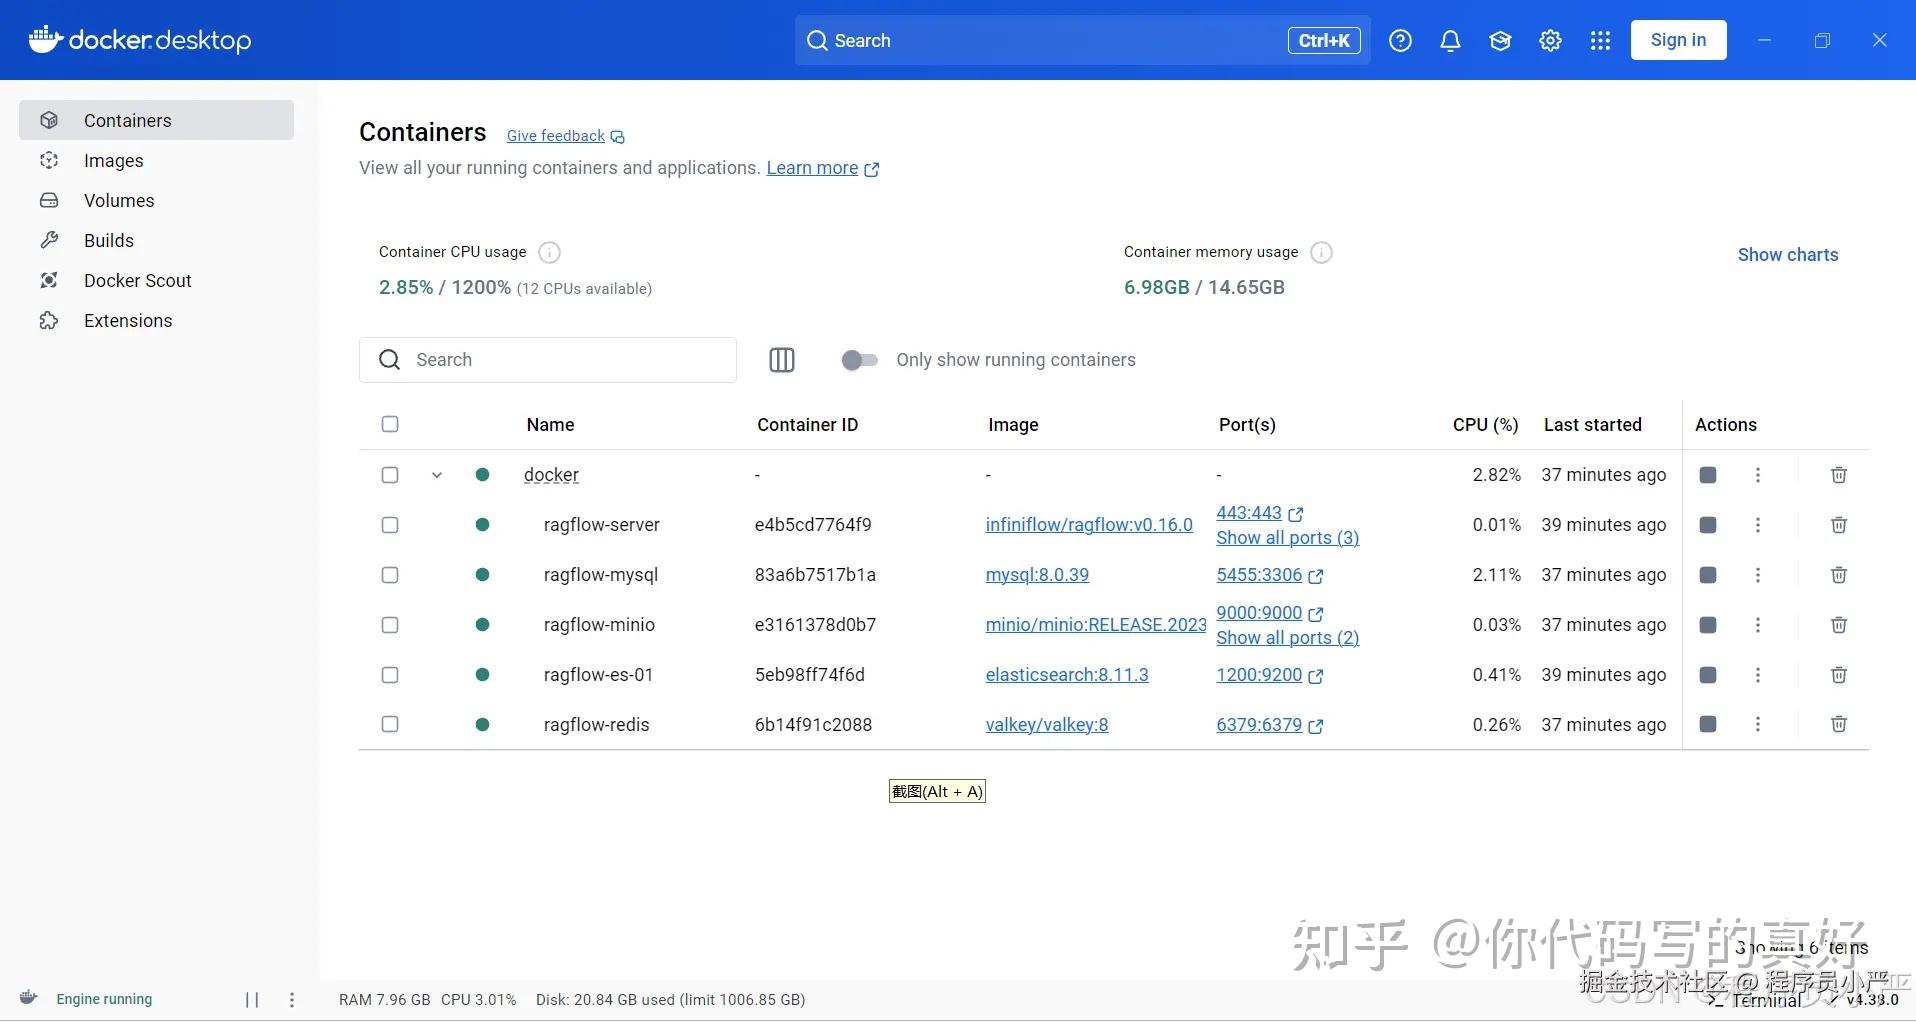
Task: Open the 443:443 port external link icon
Action: click(x=1296, y=514)
